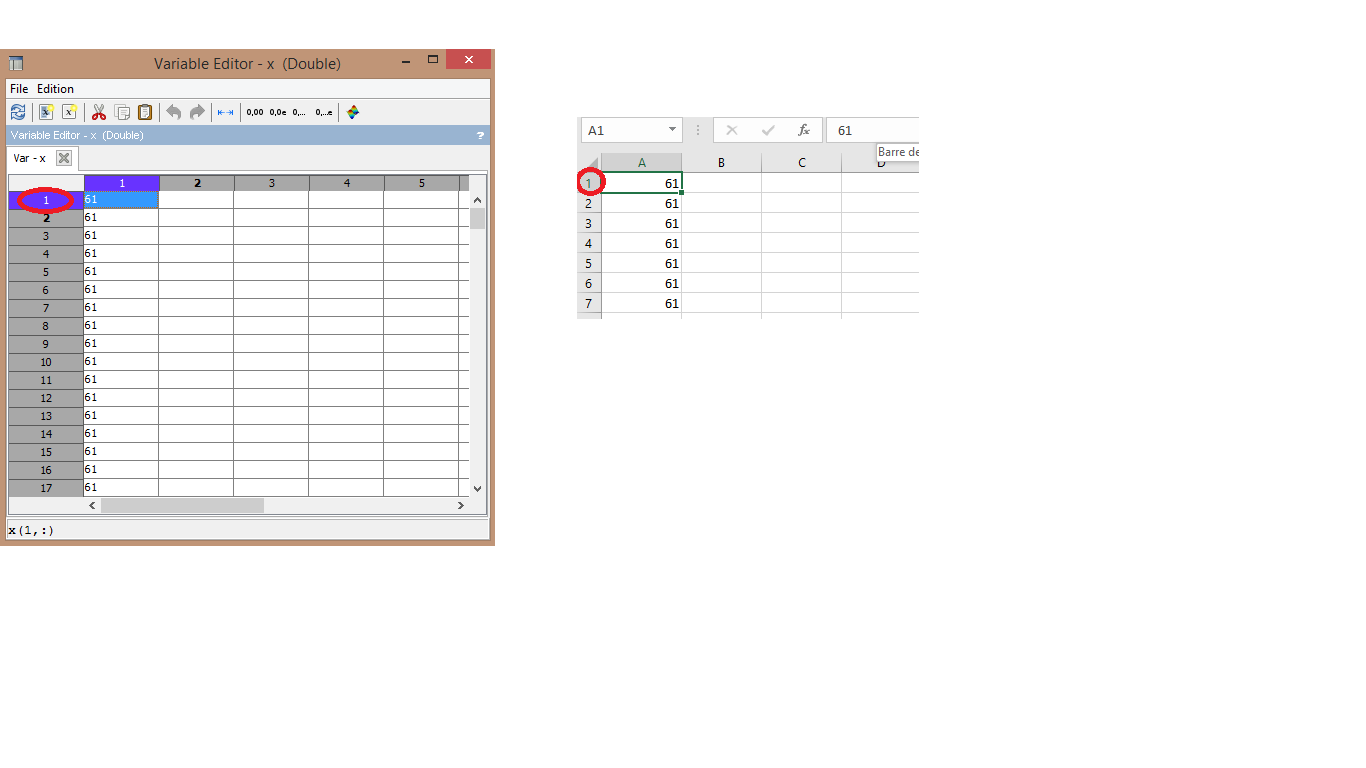Click the horizontal scrollbar thumb
The image size is (1366, 768).
coord(182,506)
